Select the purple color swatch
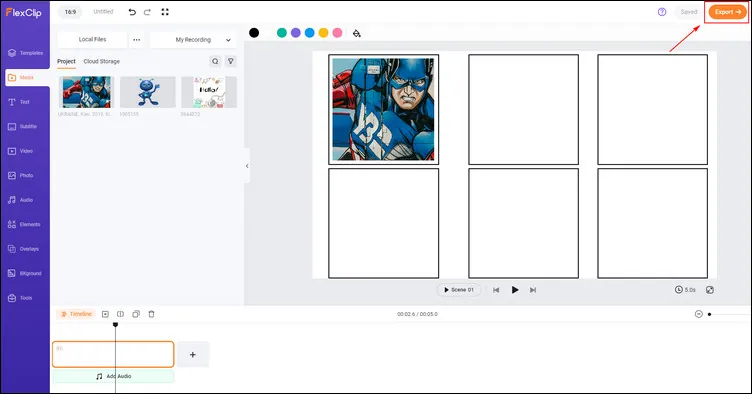This screenshot has width=752, height=394. 296,33
